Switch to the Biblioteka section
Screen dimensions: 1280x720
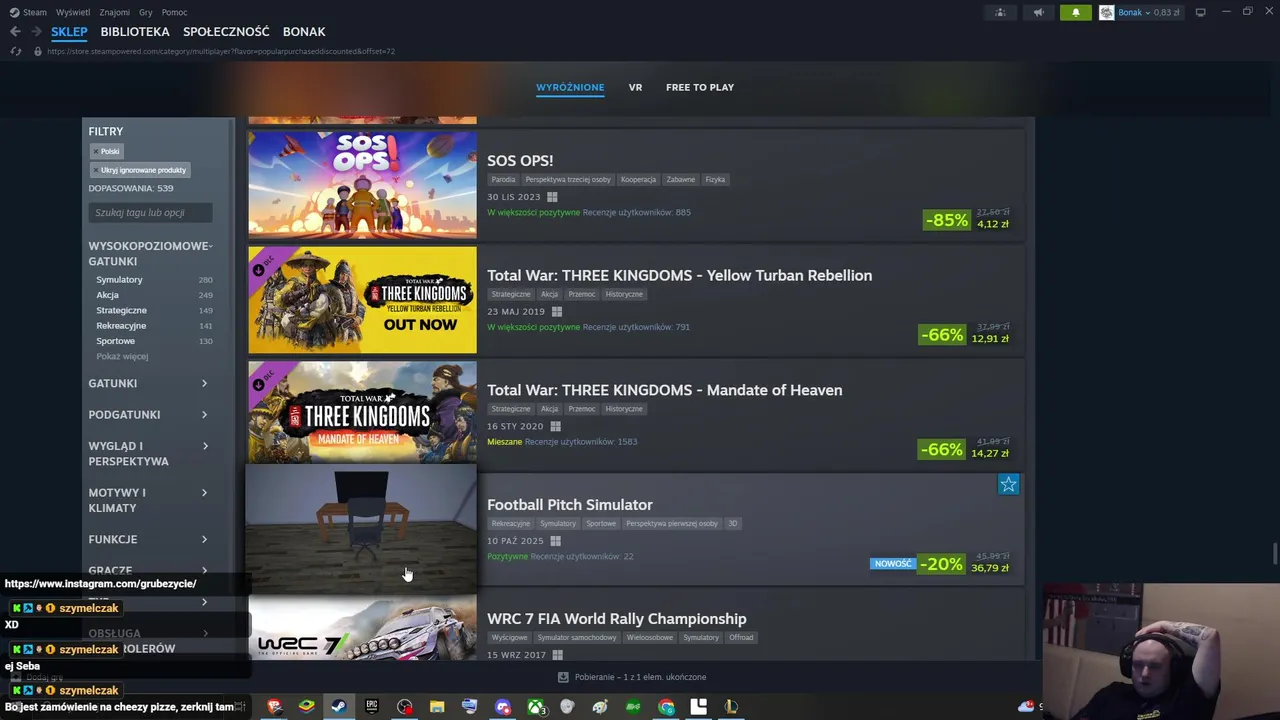tap(135, 32)
